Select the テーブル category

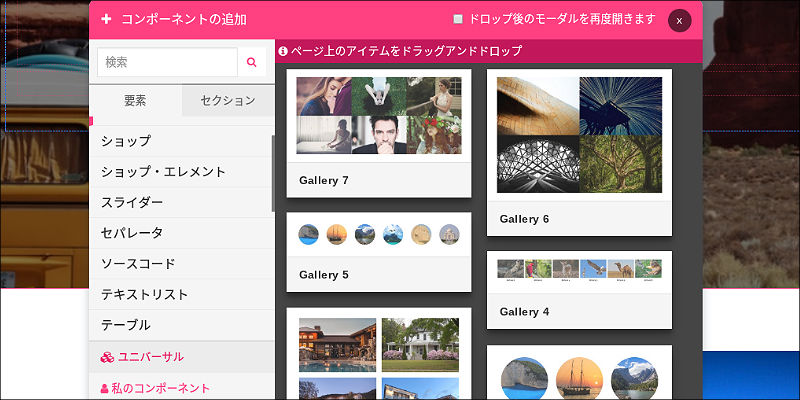pyautogui.click(x=181, y=325)
